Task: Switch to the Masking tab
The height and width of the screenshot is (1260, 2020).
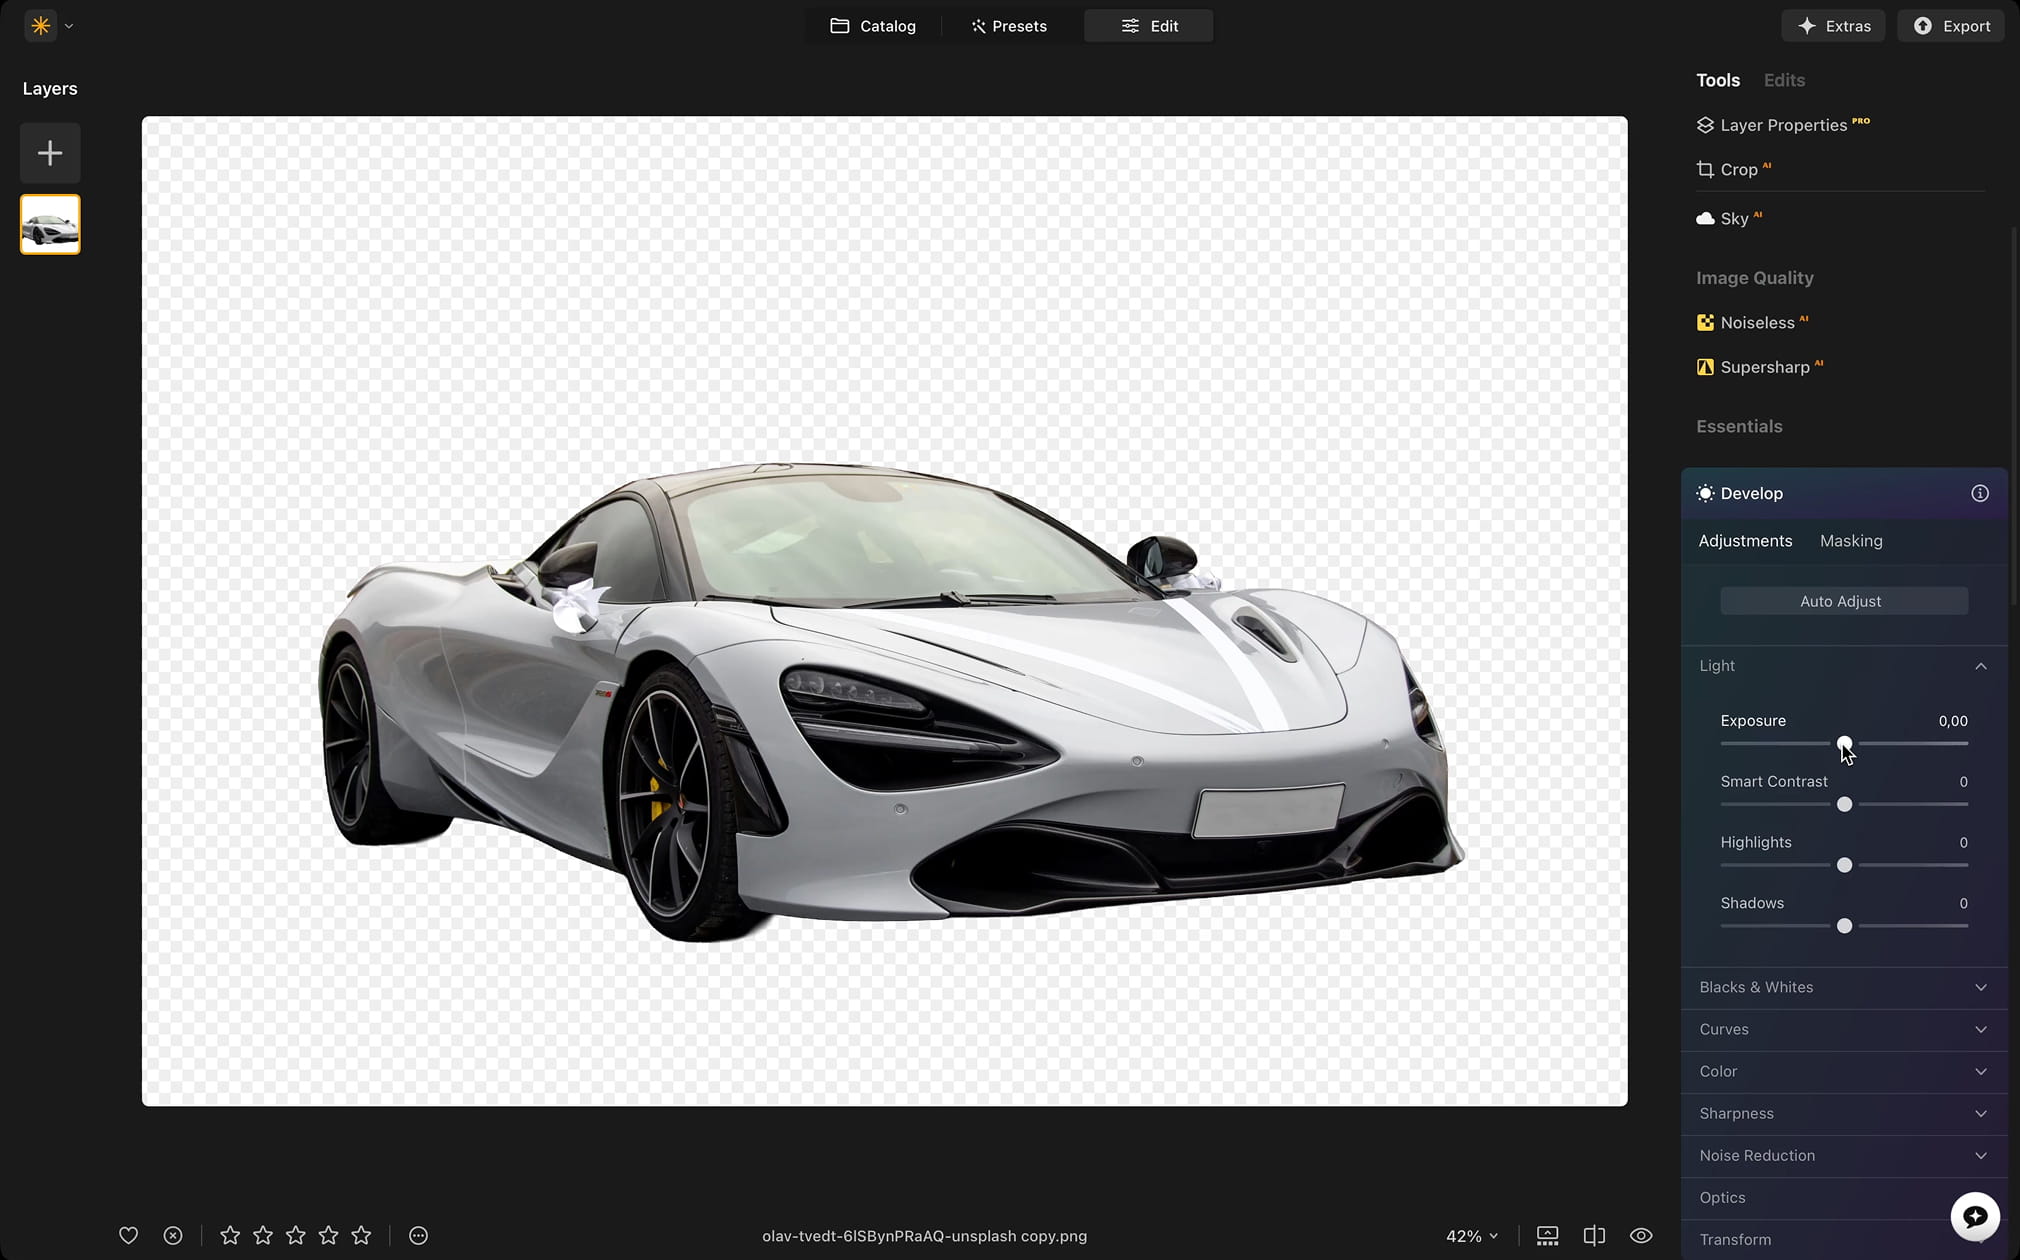Action: coord(1850,541)
